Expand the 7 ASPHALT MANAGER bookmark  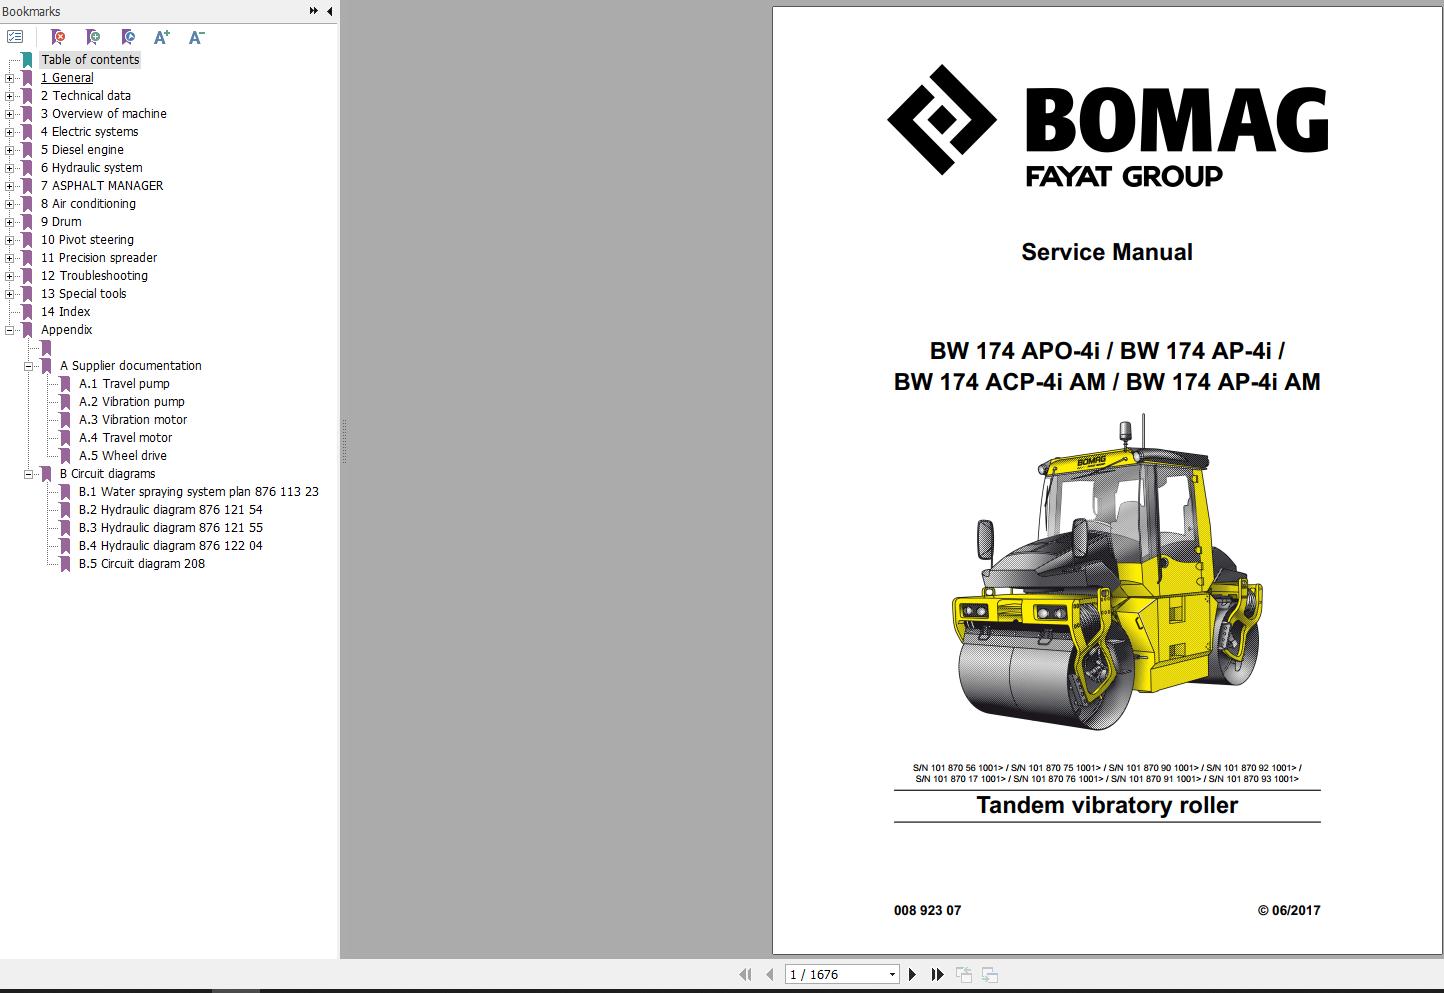click(10, 186)
